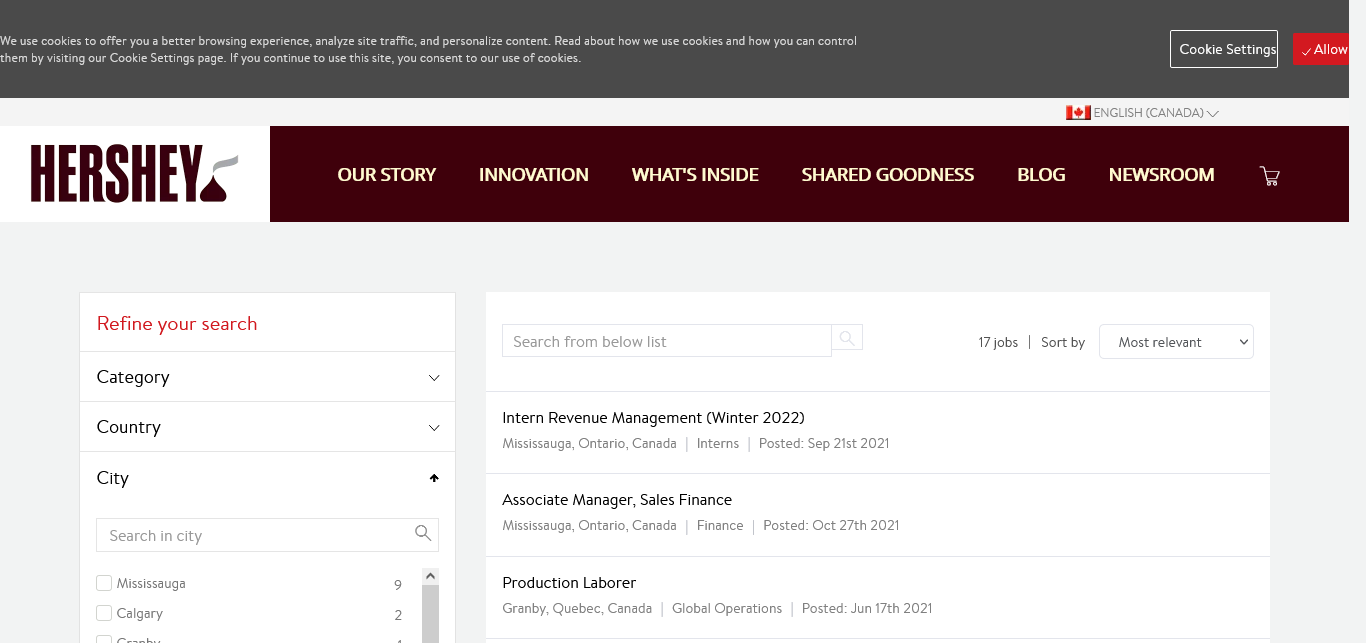Click the job list search magnifier icon

(x=847, y=338)
